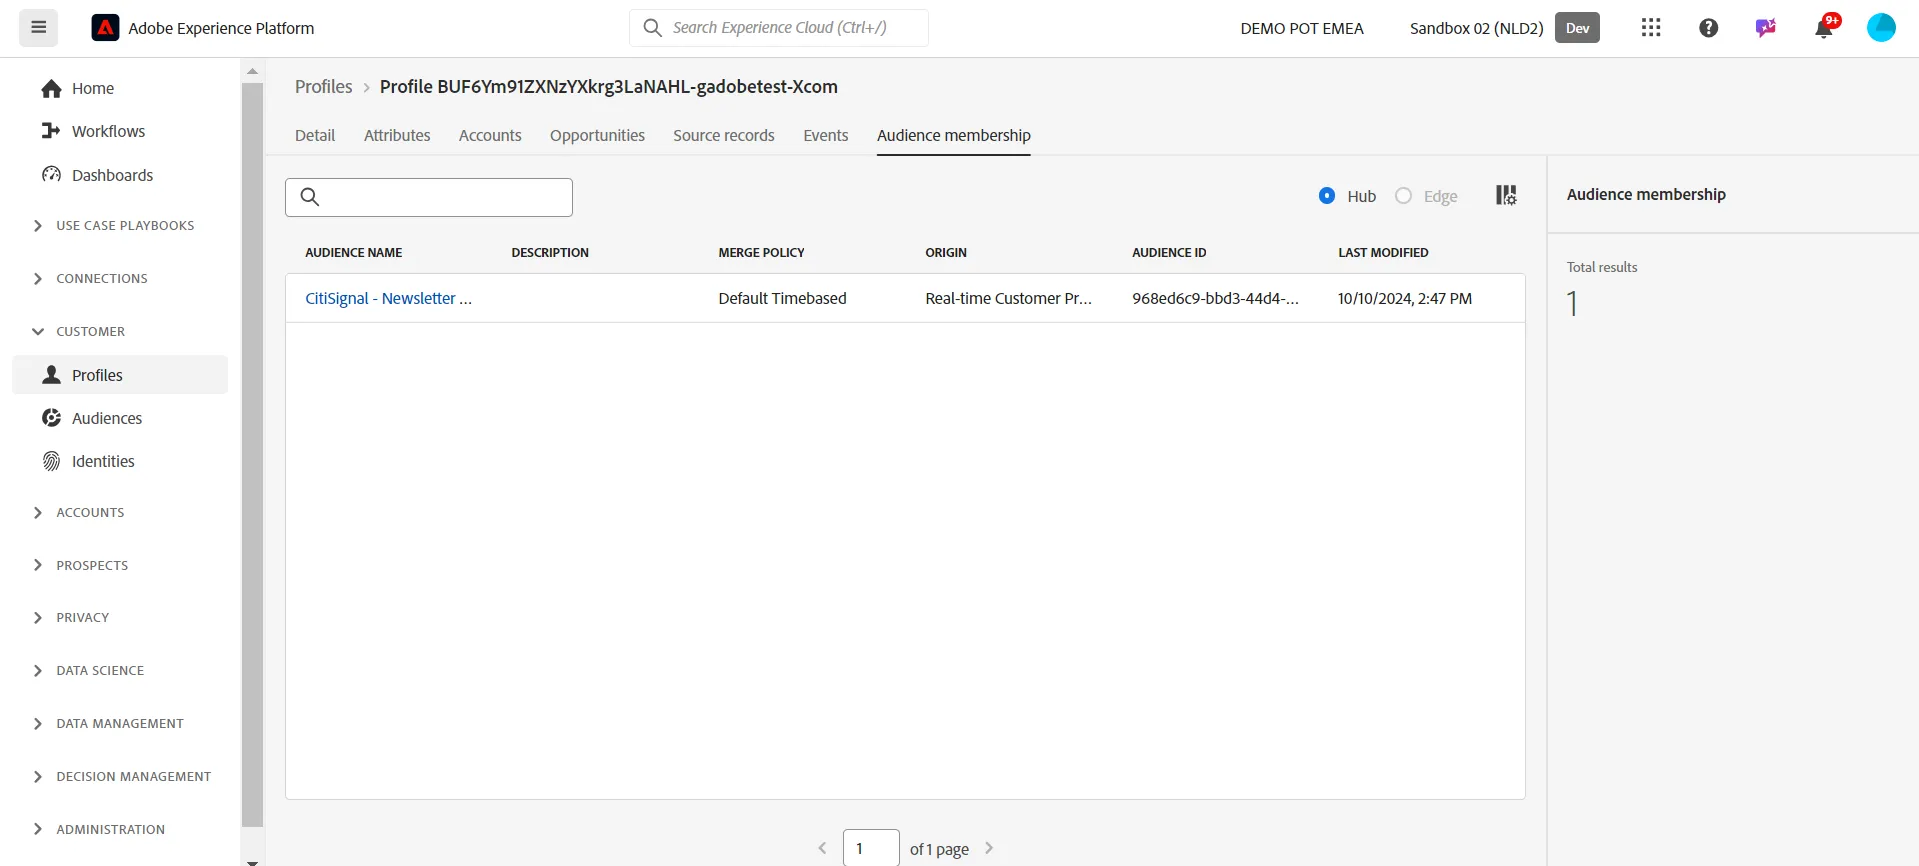Open the Help question mark icon
The width and height of the screenshot is (1919, 866).
pyautogui.click(x=1709, y=28)
